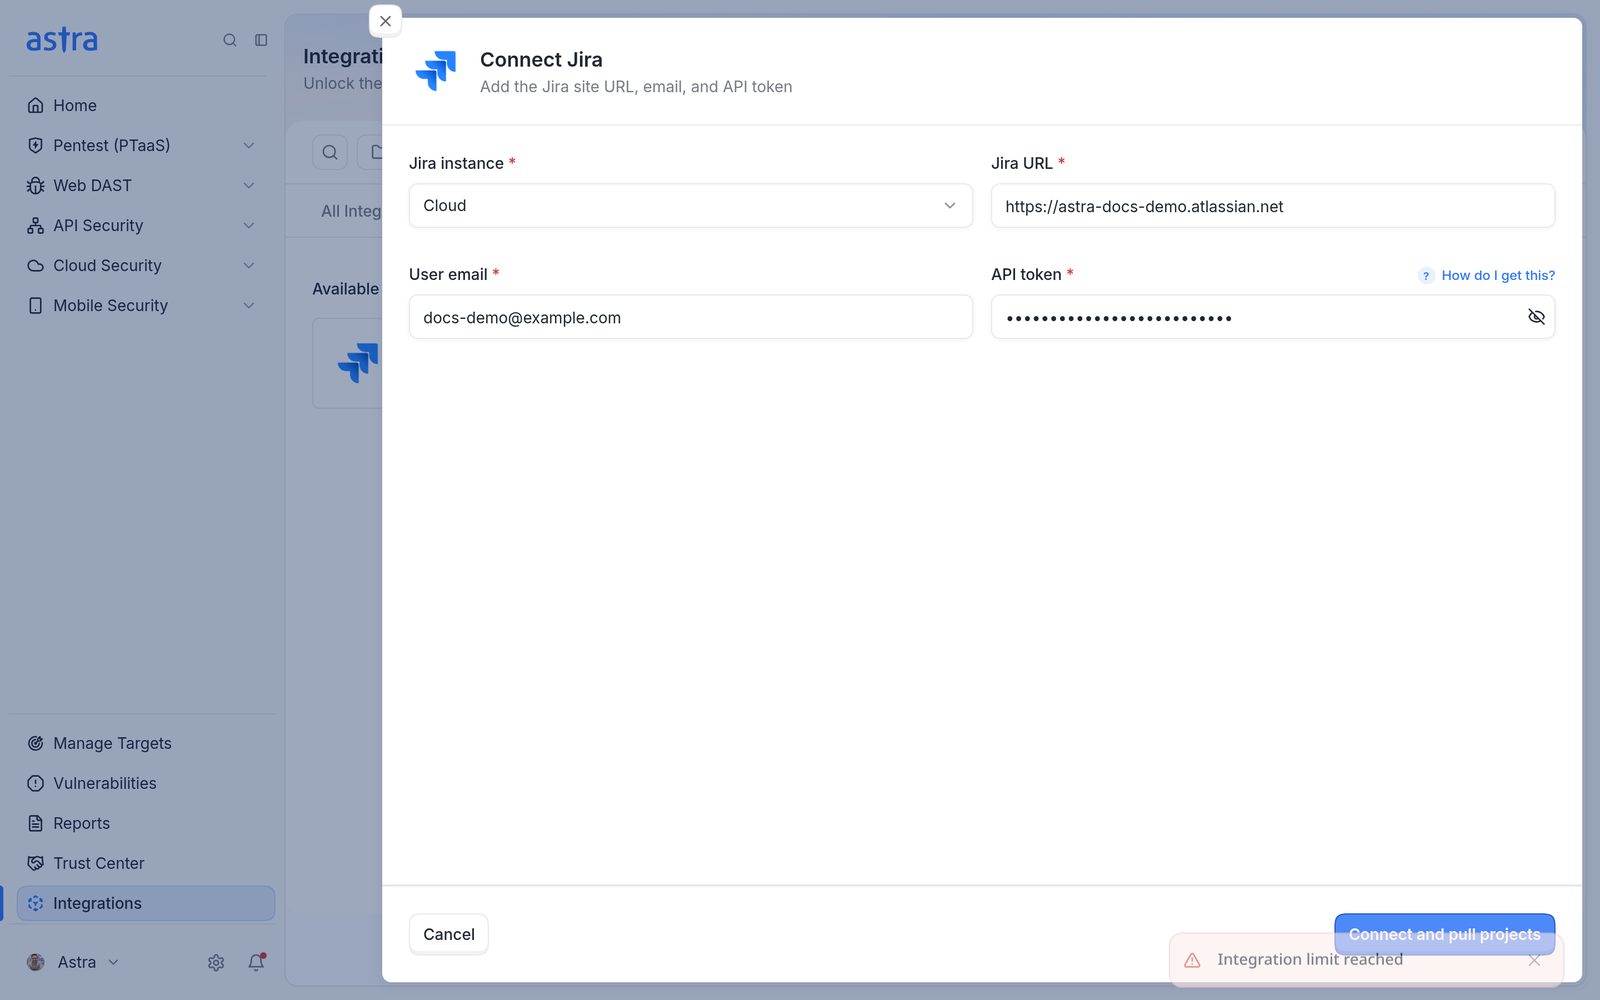Image resolution: width=1600 pixels, height=1000 pixels.
Task: Click the Pentest shield icon
Action: point(36,145)
